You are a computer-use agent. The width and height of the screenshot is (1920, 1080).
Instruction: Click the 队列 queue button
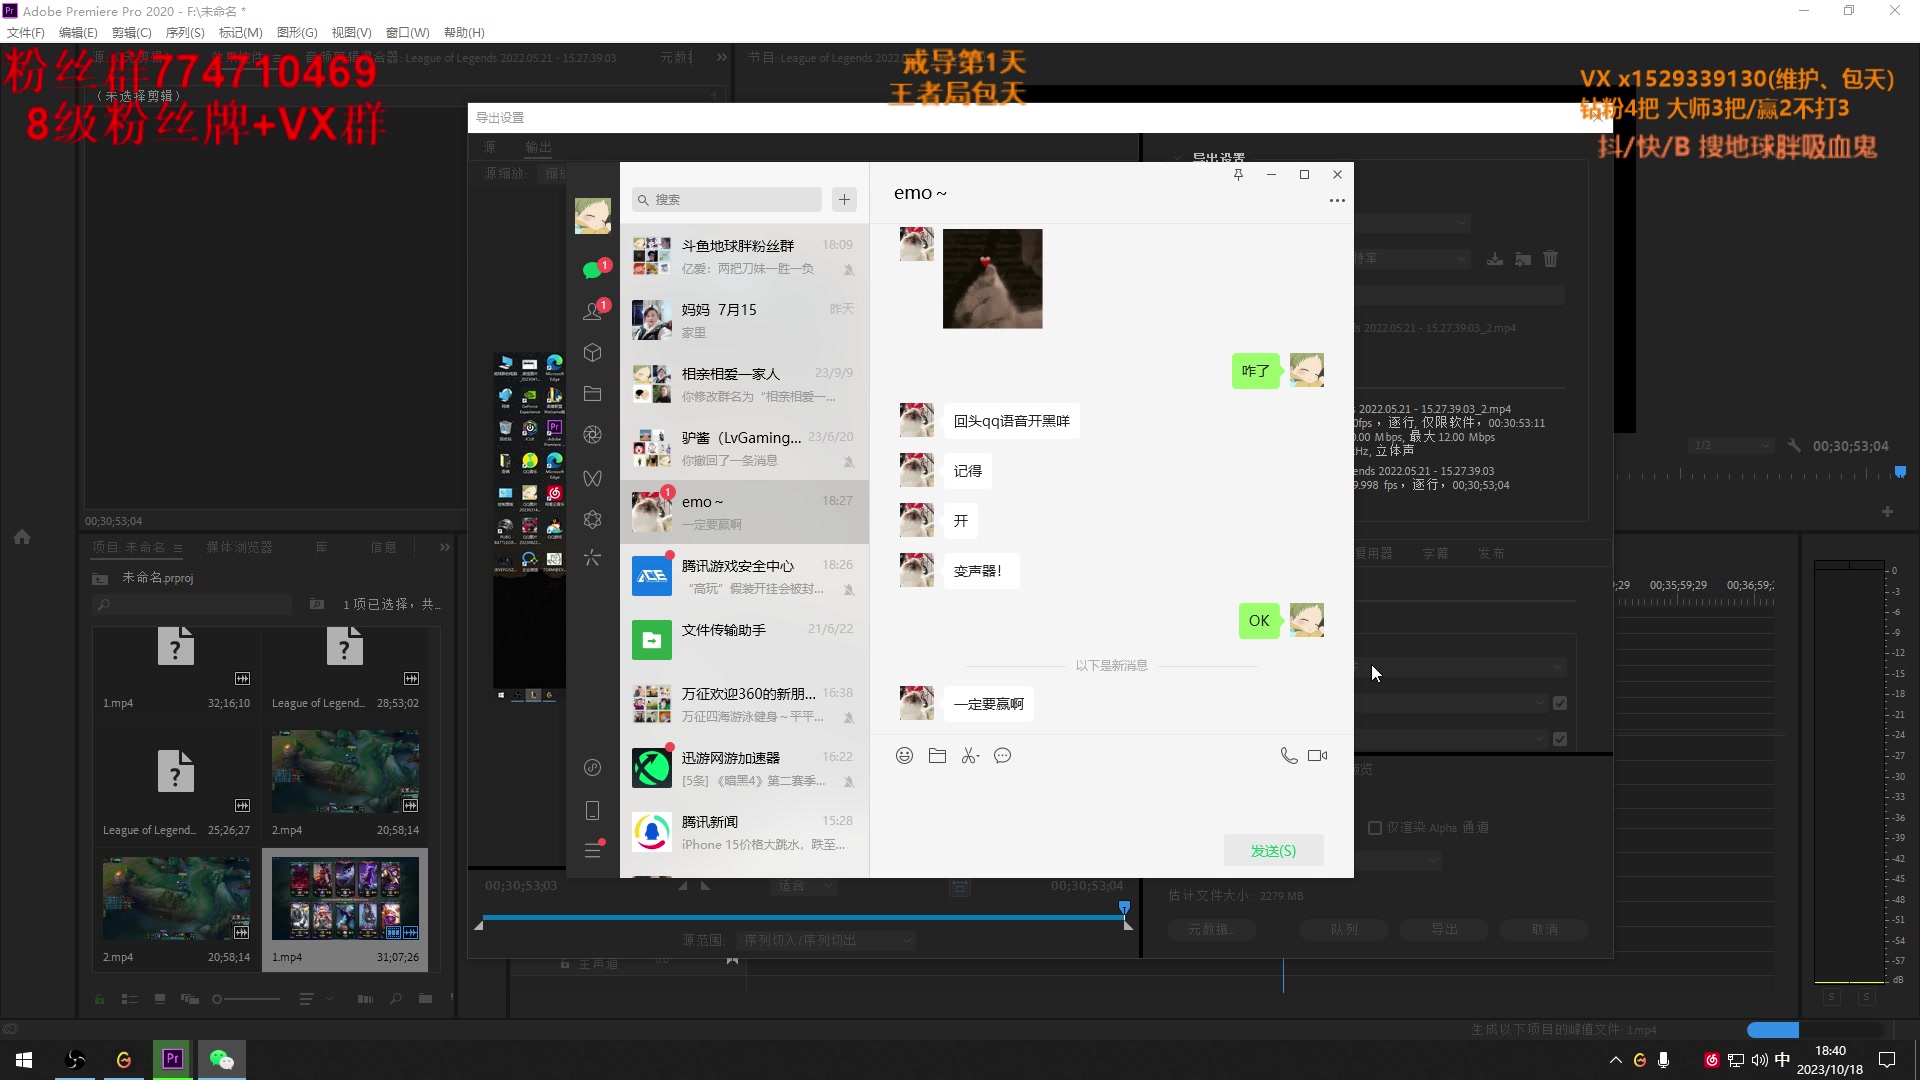tap(1343, 929)
